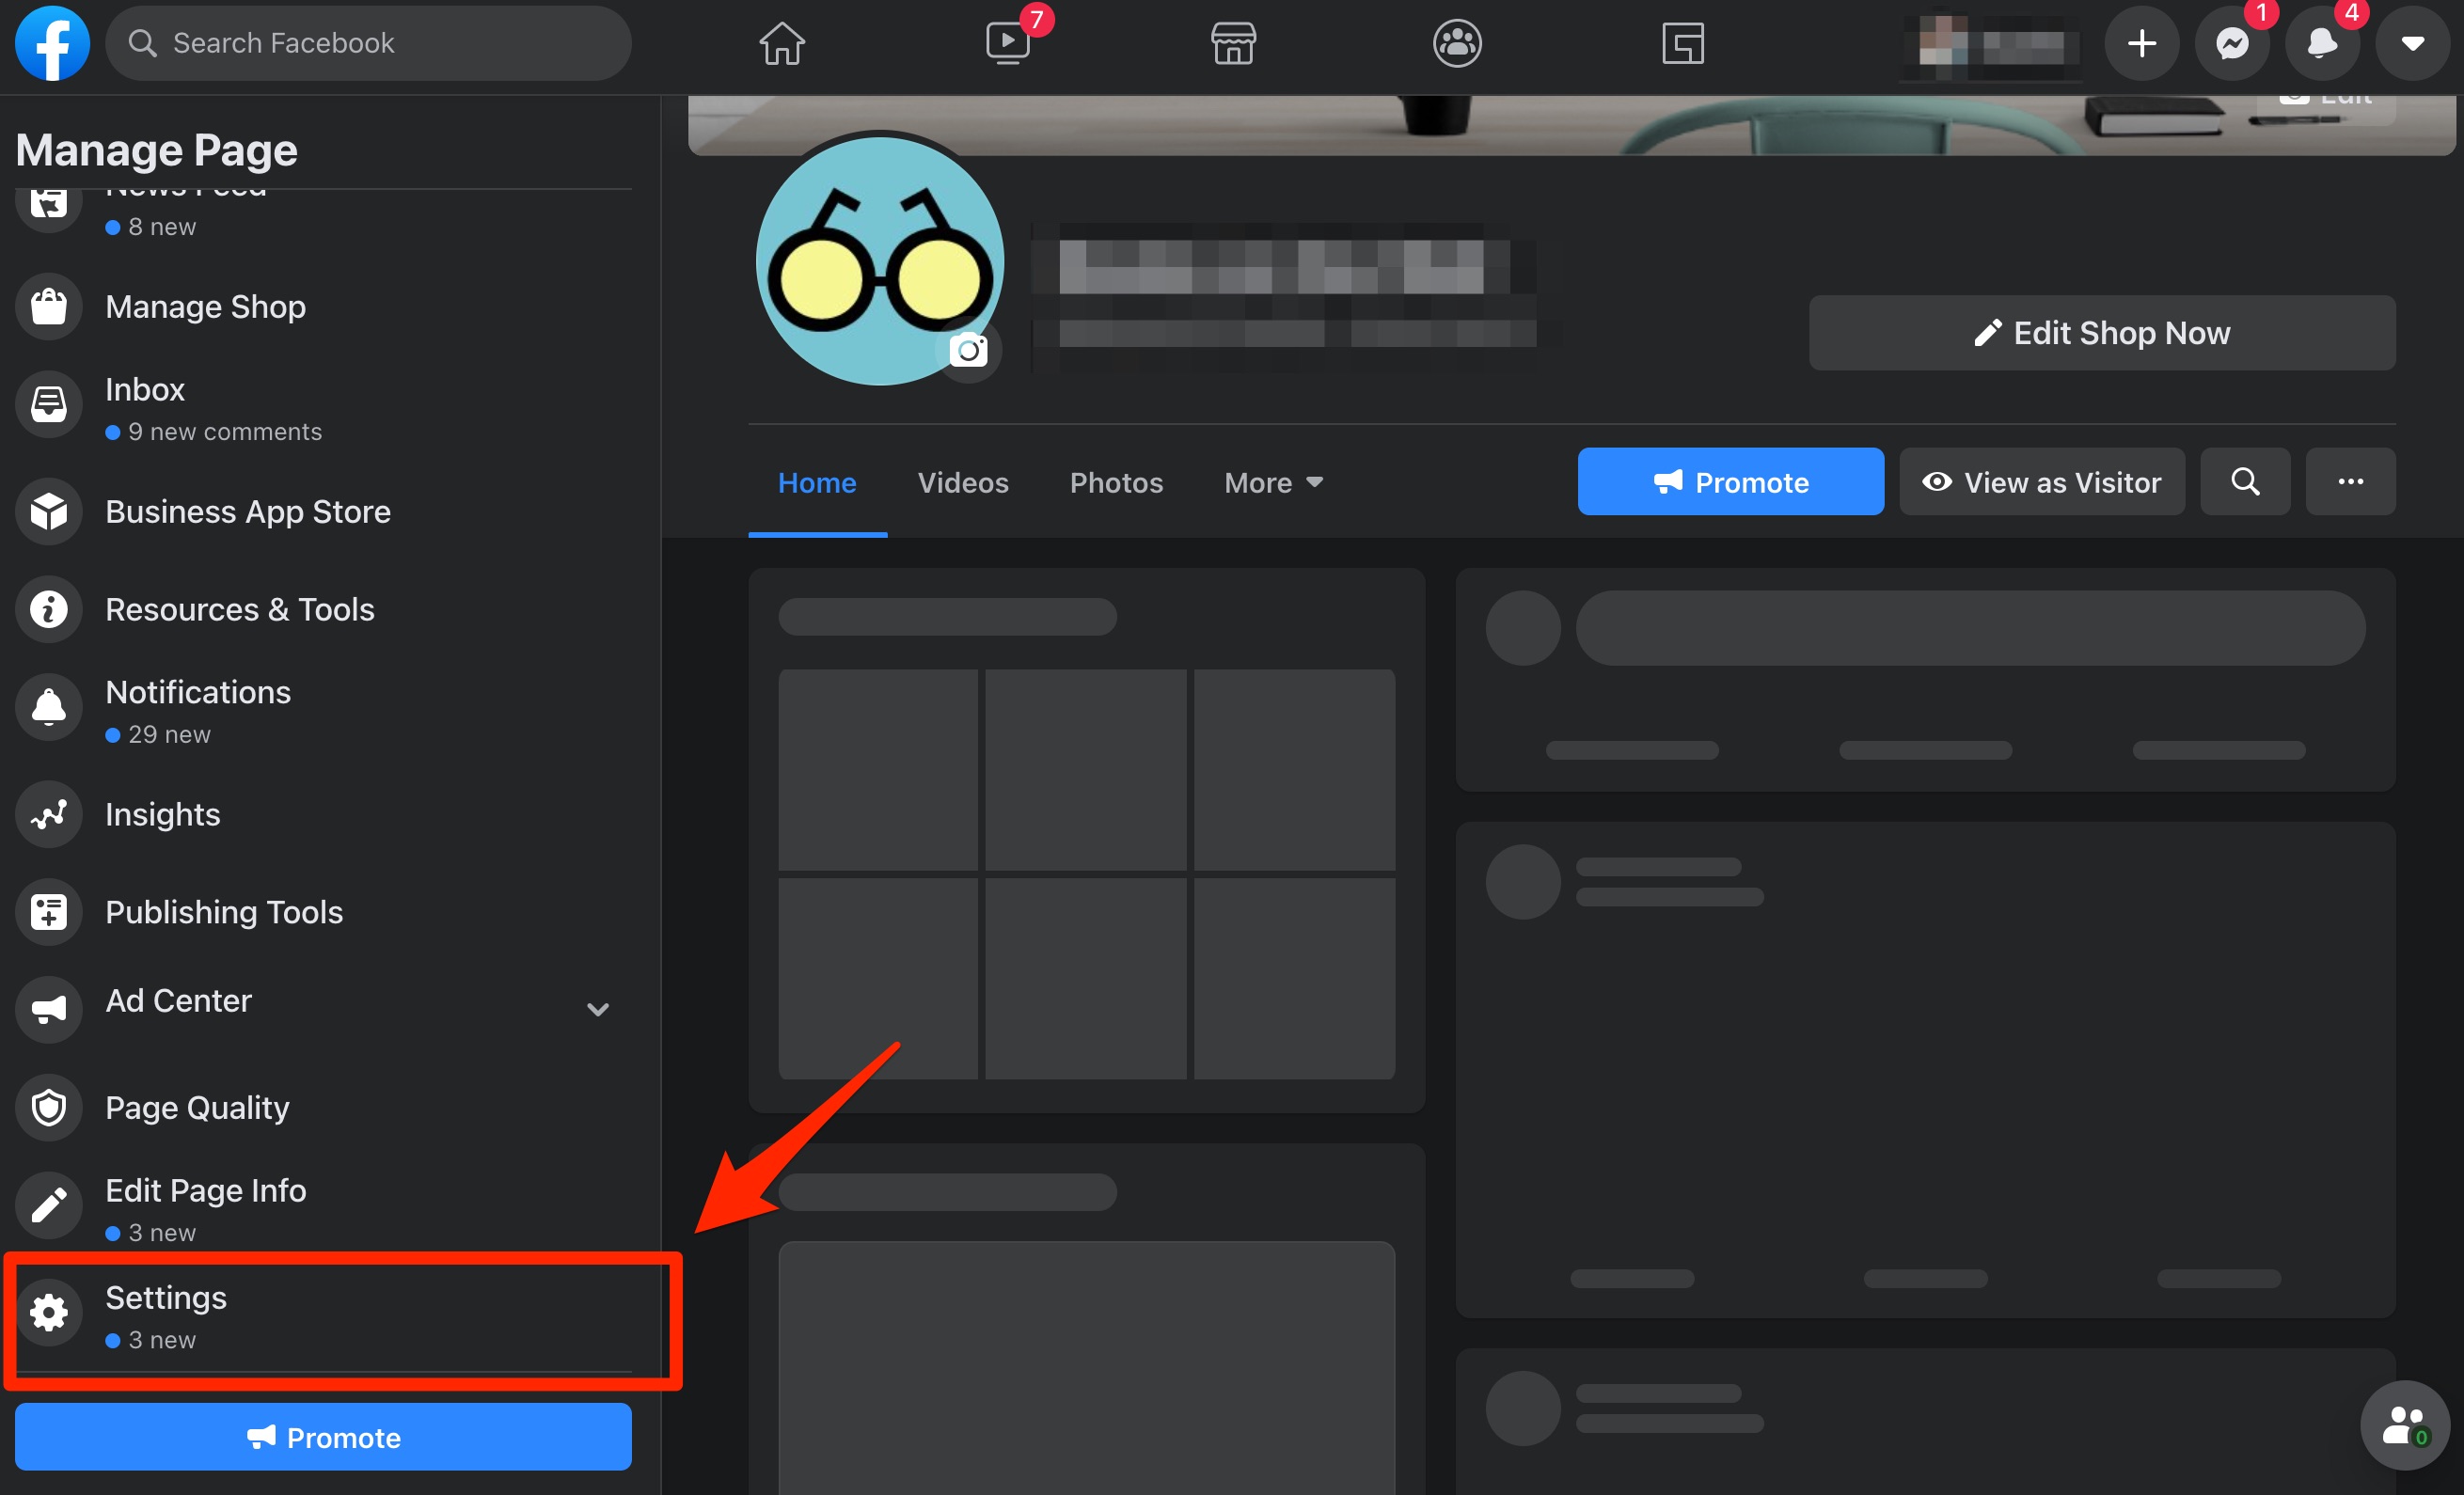
Task: Click the page search magnifier button
Action: (2245, 482)
